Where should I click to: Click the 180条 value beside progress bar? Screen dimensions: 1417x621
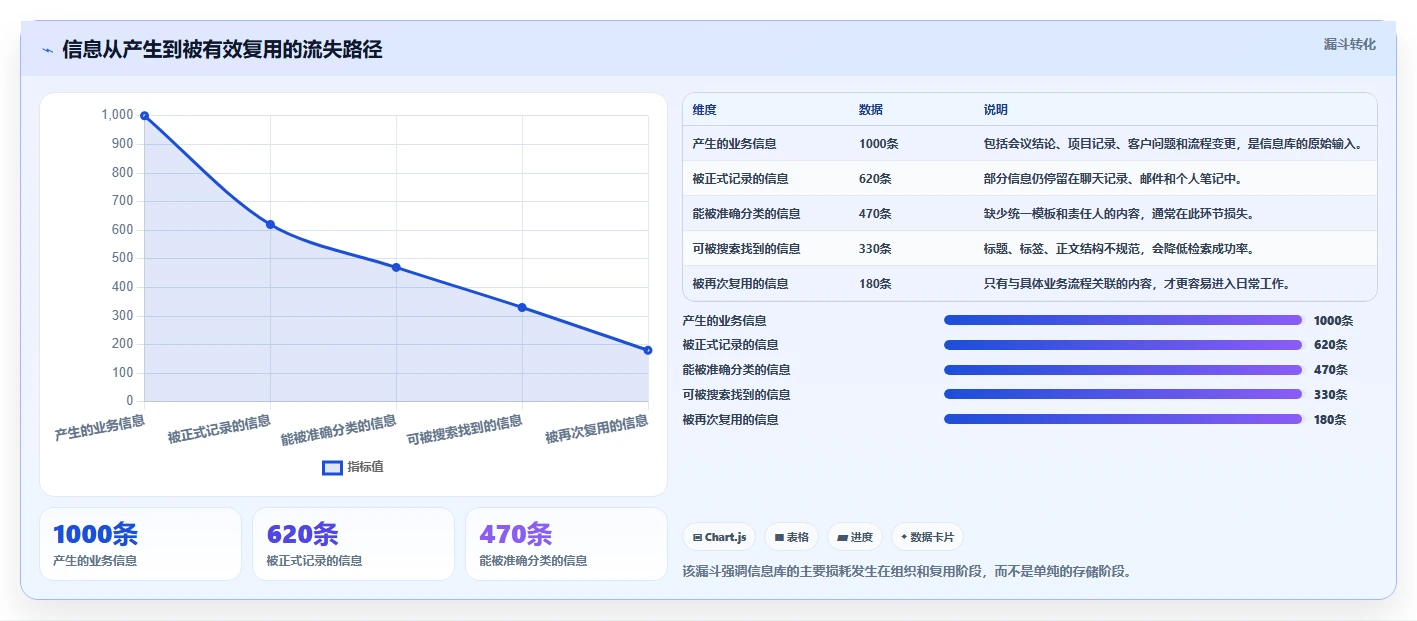[1330, 420]
